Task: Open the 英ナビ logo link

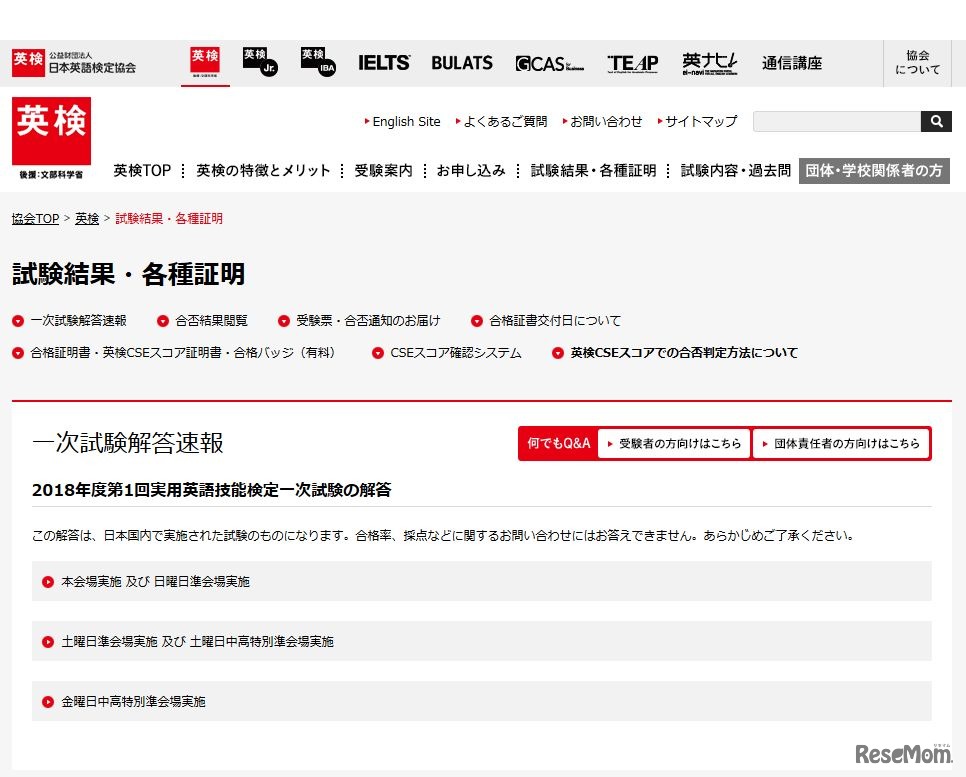Action: pyautogui.click(x=710, y=62)
